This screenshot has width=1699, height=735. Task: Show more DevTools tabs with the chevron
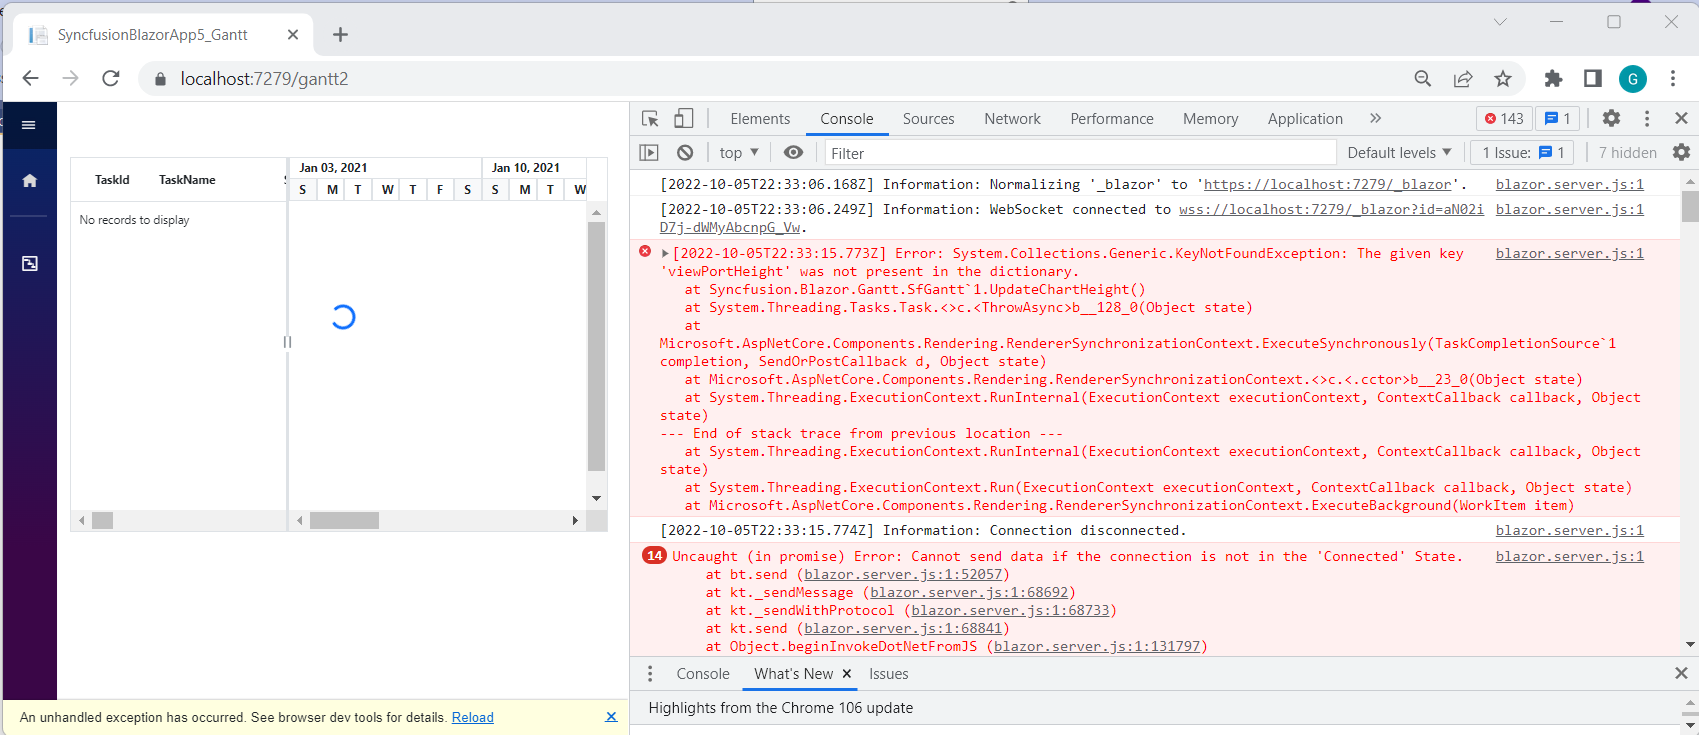pos(1375,118)
